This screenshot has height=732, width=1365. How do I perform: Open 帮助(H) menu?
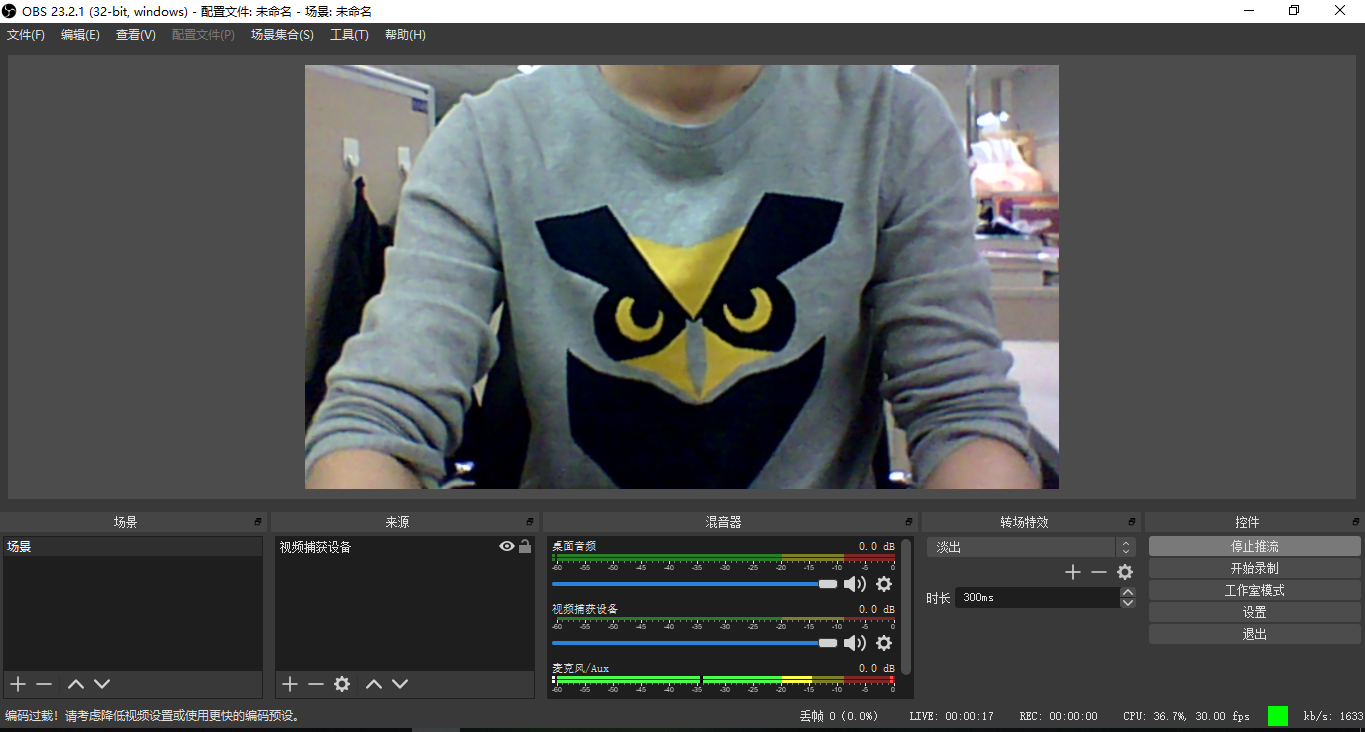pos(405,35)
